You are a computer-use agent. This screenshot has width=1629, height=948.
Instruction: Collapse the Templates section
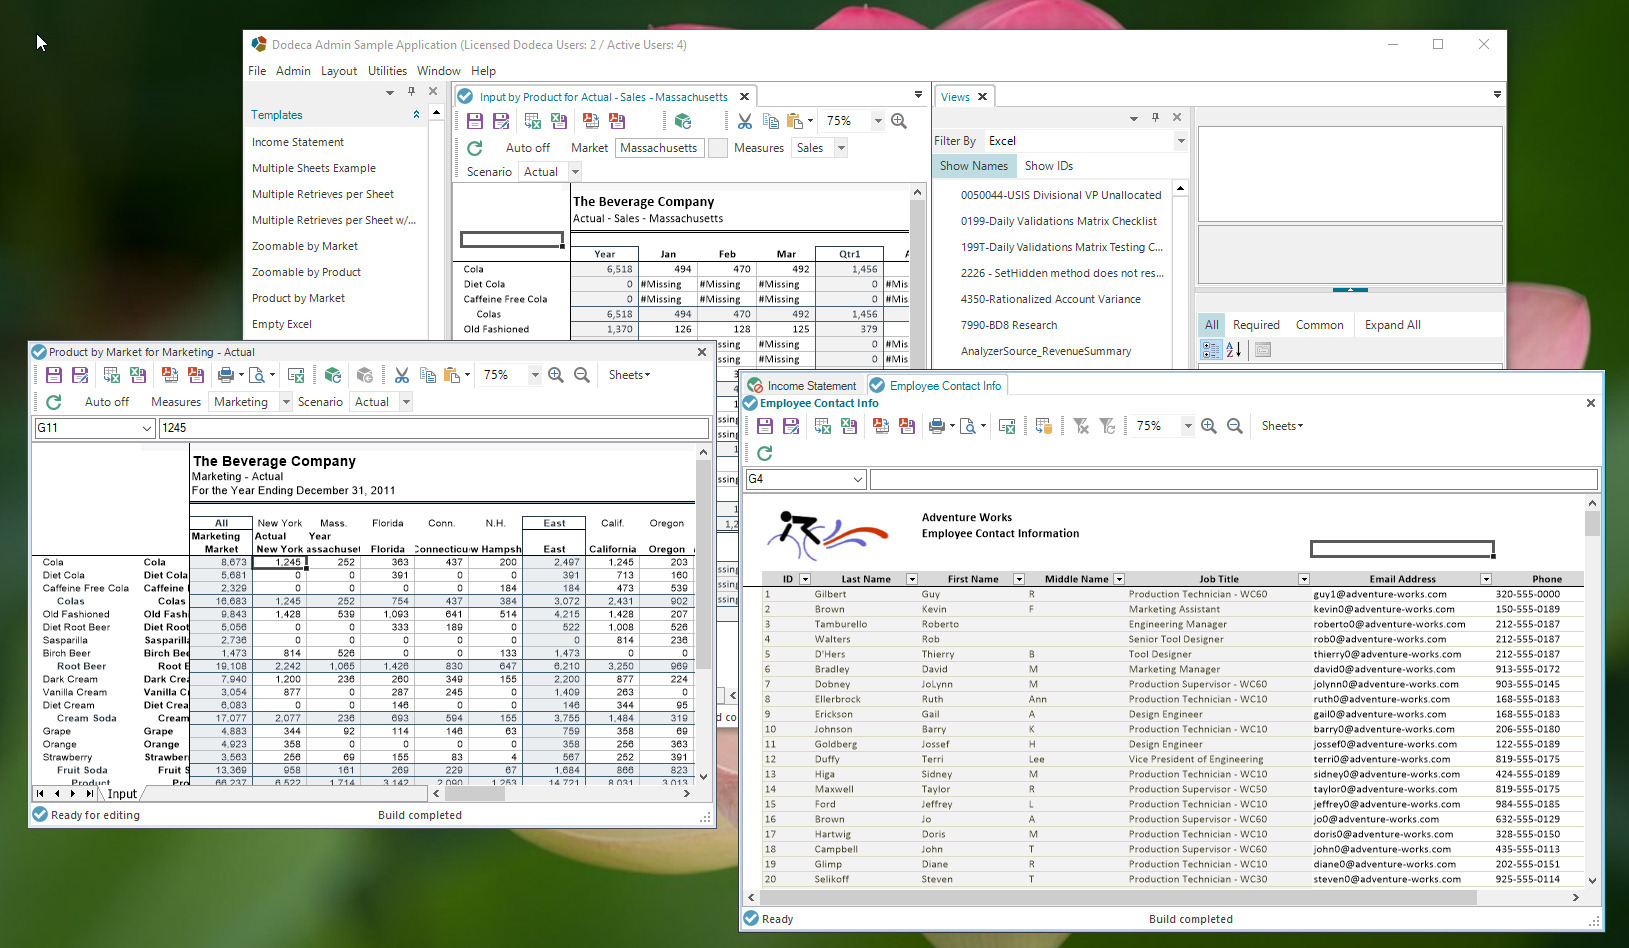tap(416, 115)
